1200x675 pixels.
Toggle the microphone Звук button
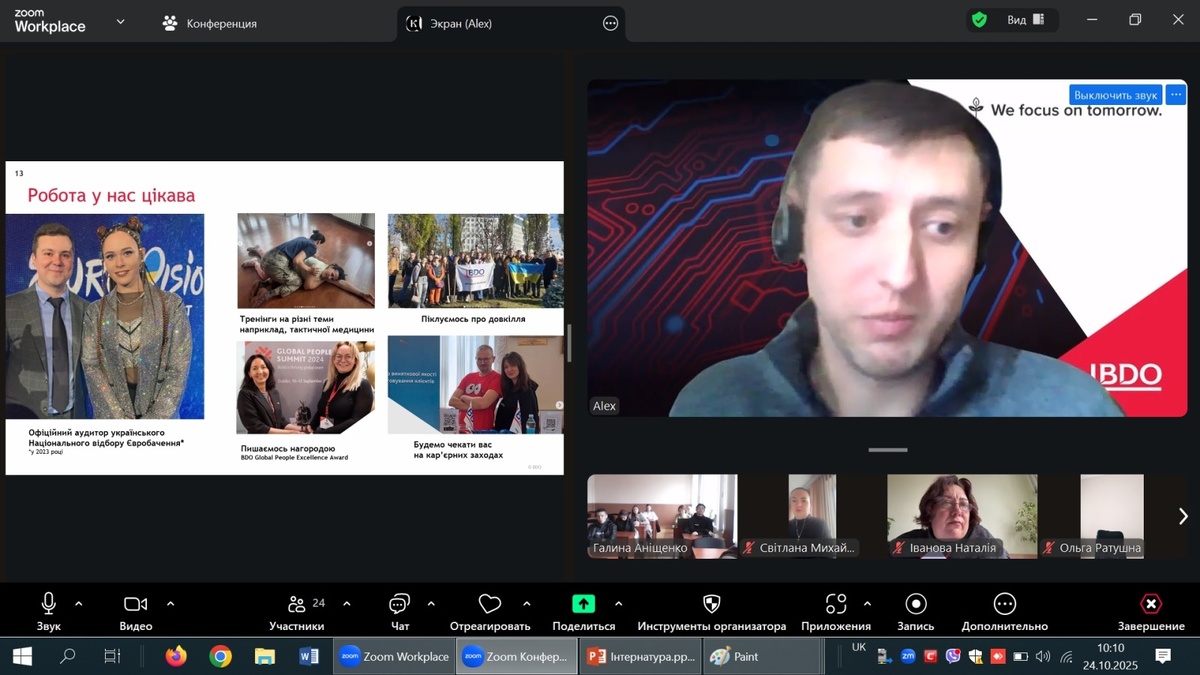[x=48, y=604]
